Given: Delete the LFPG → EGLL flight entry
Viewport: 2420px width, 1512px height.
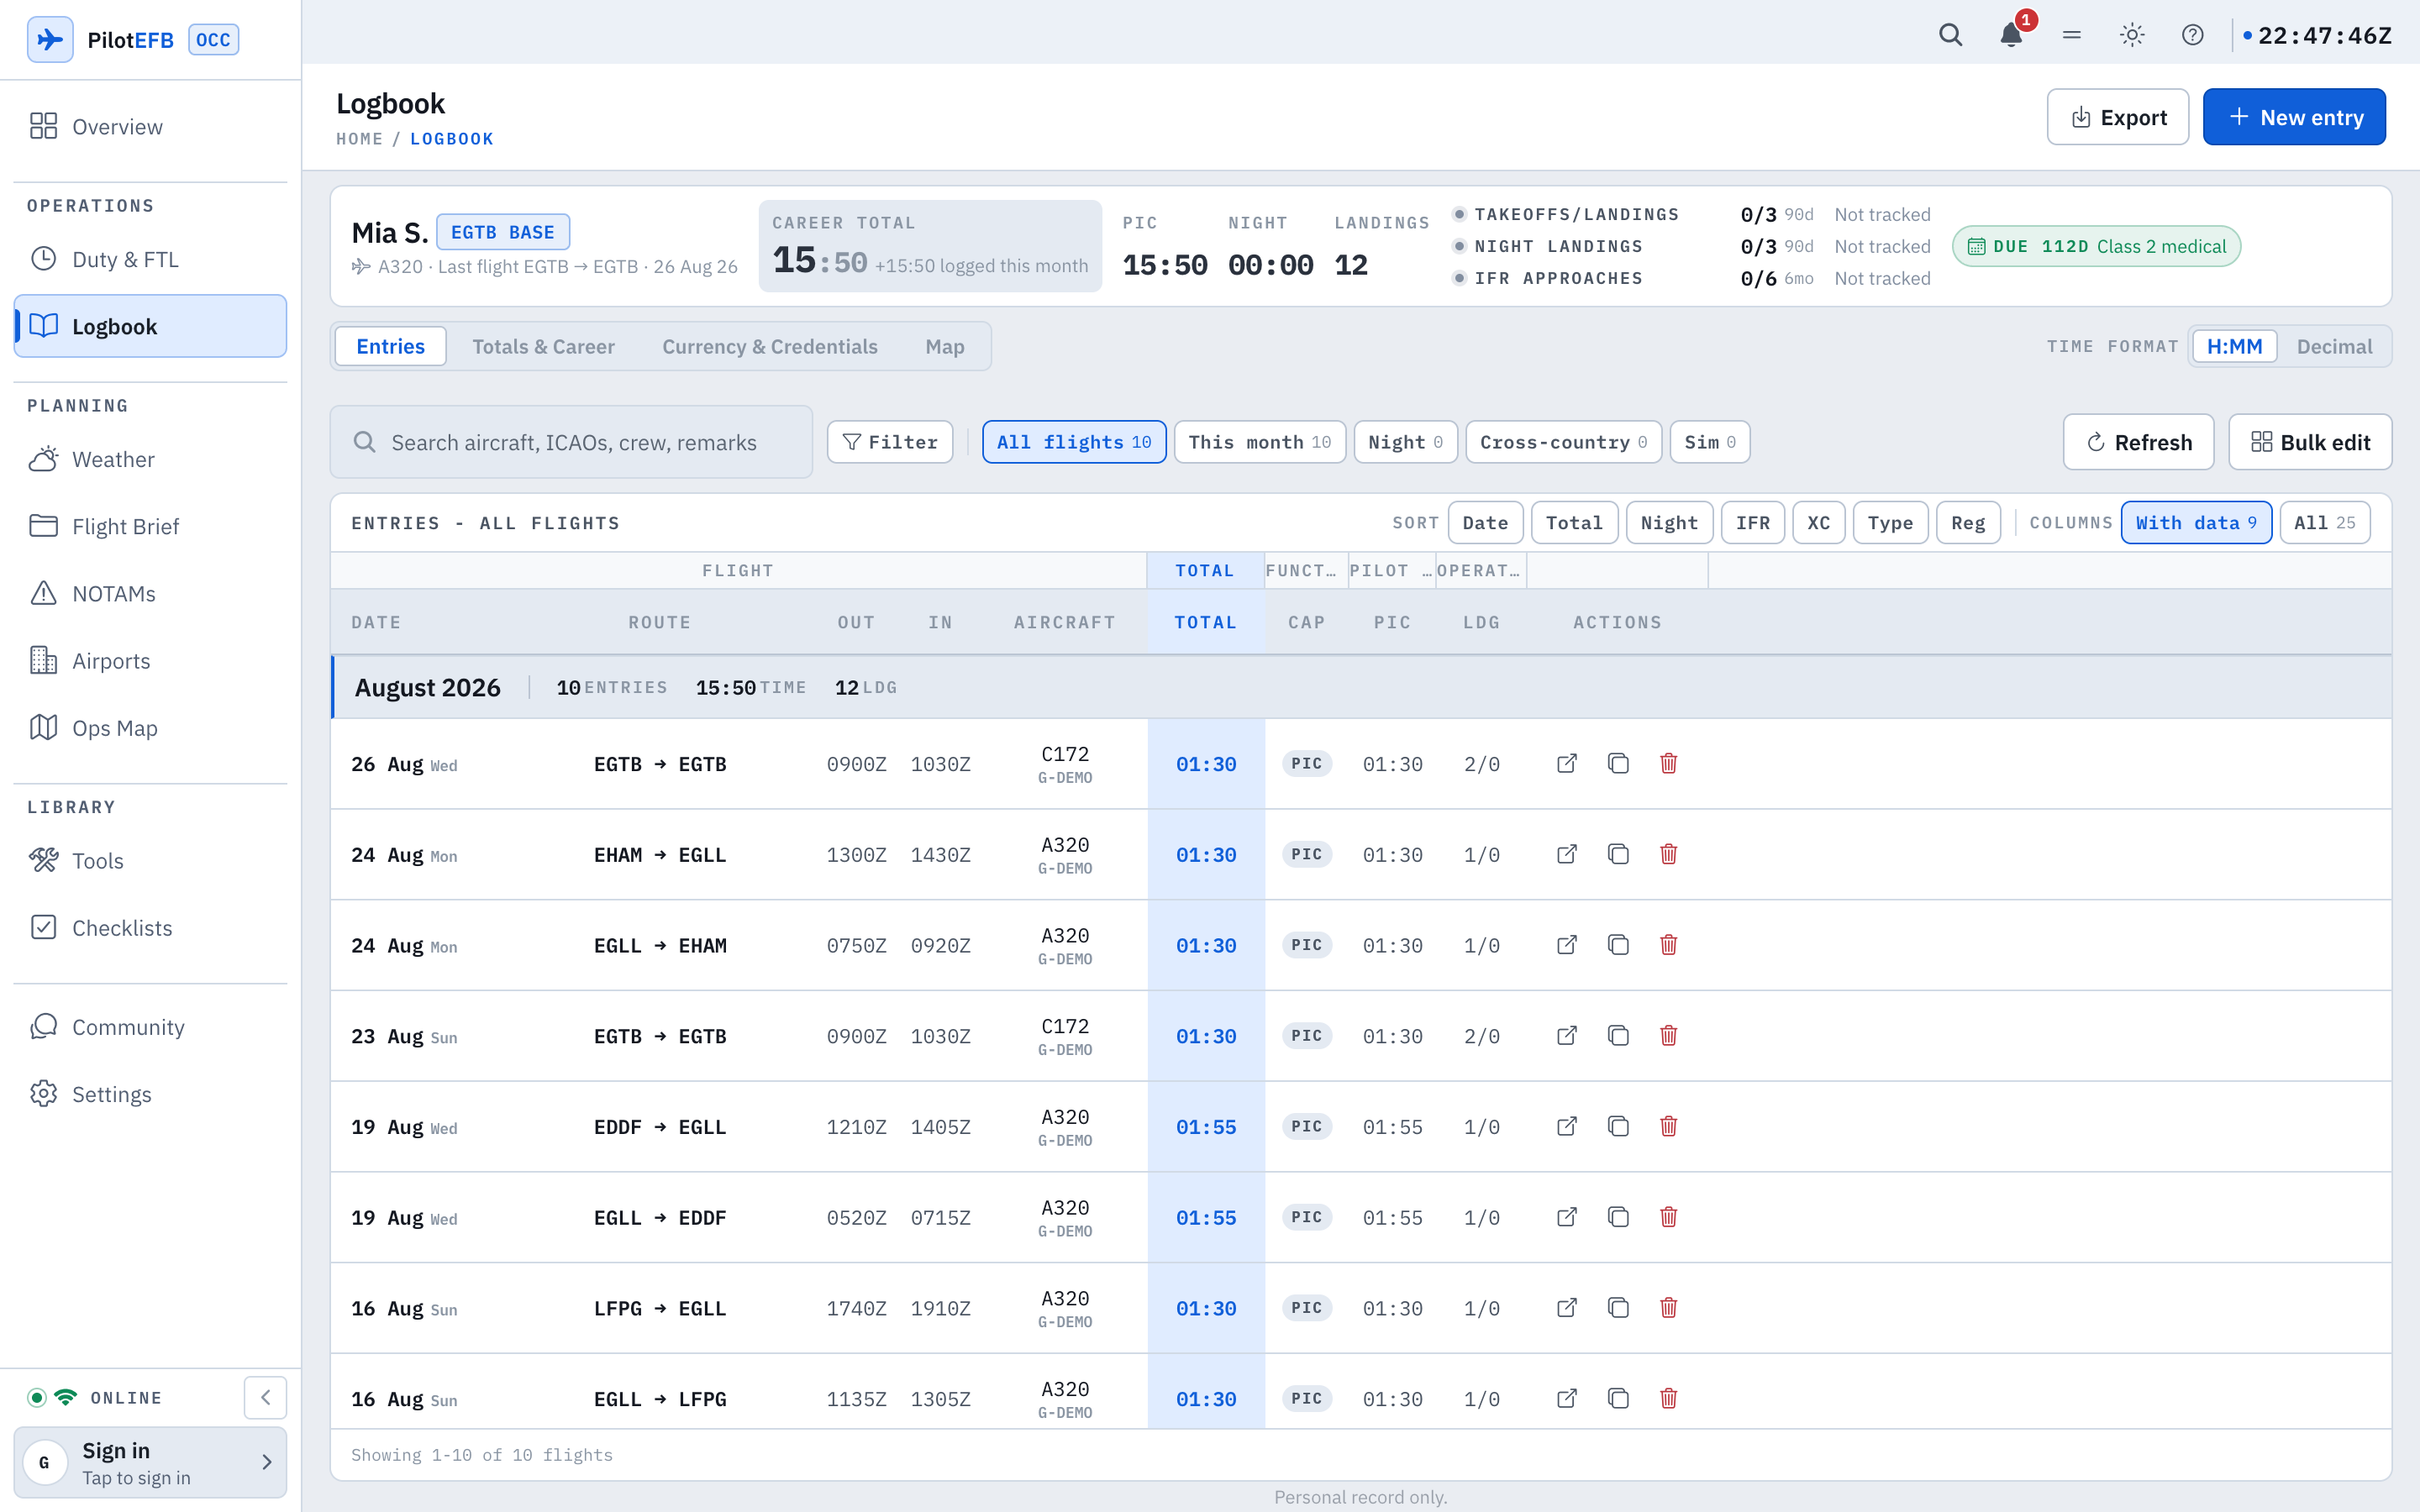Looking at the screenshot, I should click(1668, 1308).
